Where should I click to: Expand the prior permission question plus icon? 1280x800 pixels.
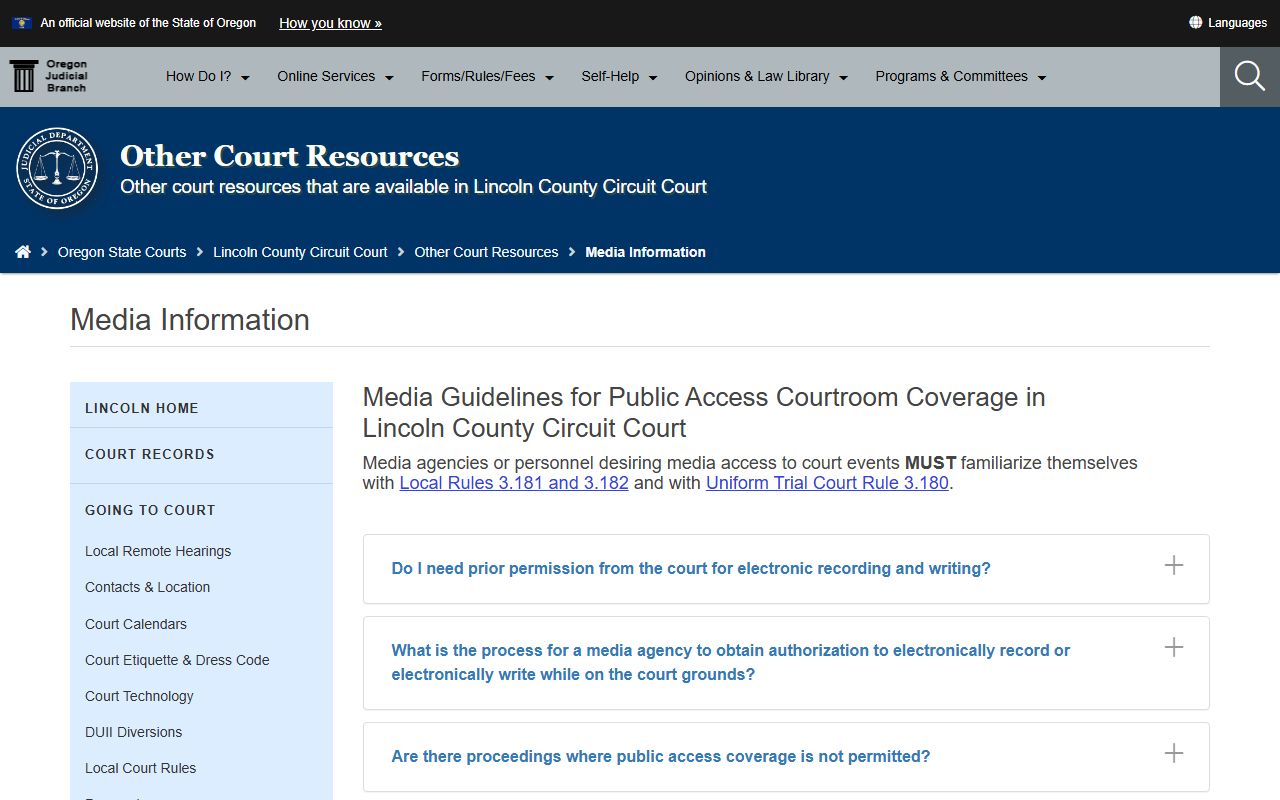(x=1174, y=565)
